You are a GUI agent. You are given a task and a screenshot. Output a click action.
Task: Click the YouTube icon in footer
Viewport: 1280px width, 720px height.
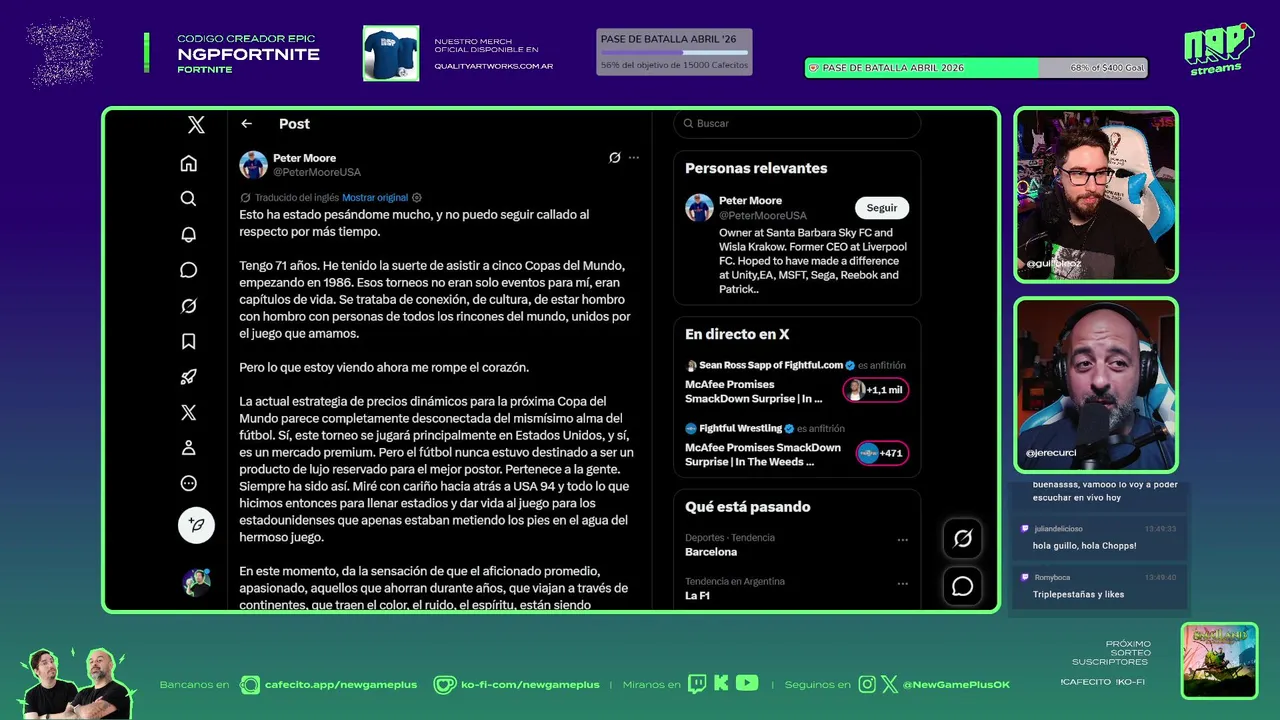tap(747, 684)
